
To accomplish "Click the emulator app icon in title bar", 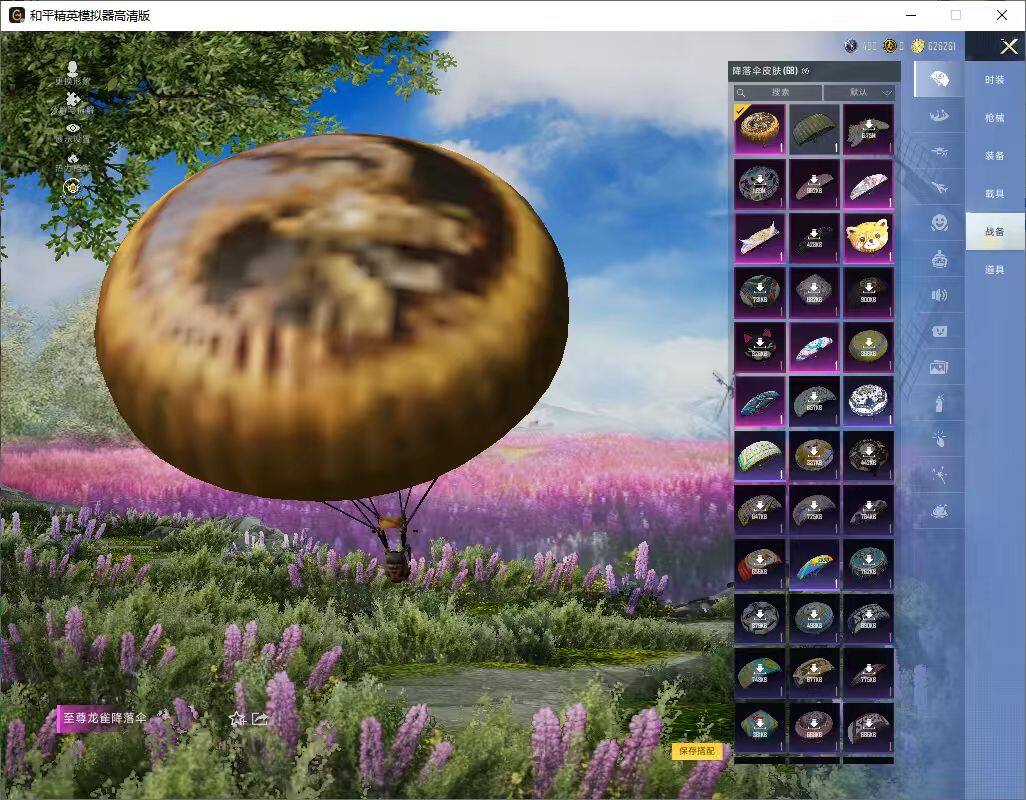I will [x=16, y=15].
